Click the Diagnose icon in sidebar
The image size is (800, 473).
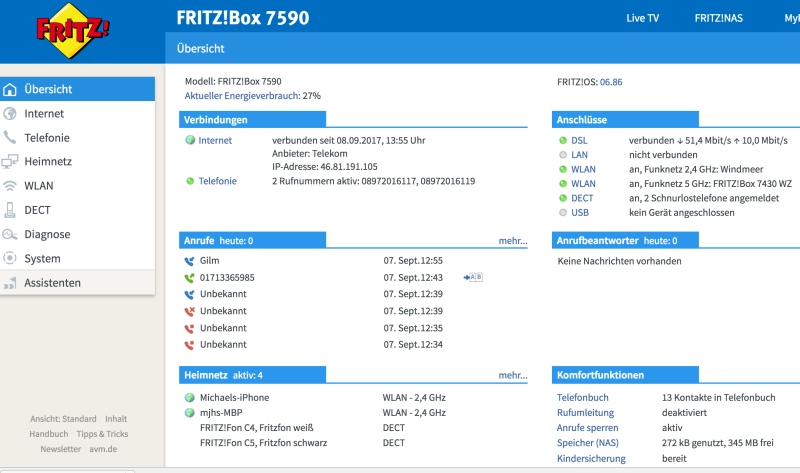click(10, 234)
